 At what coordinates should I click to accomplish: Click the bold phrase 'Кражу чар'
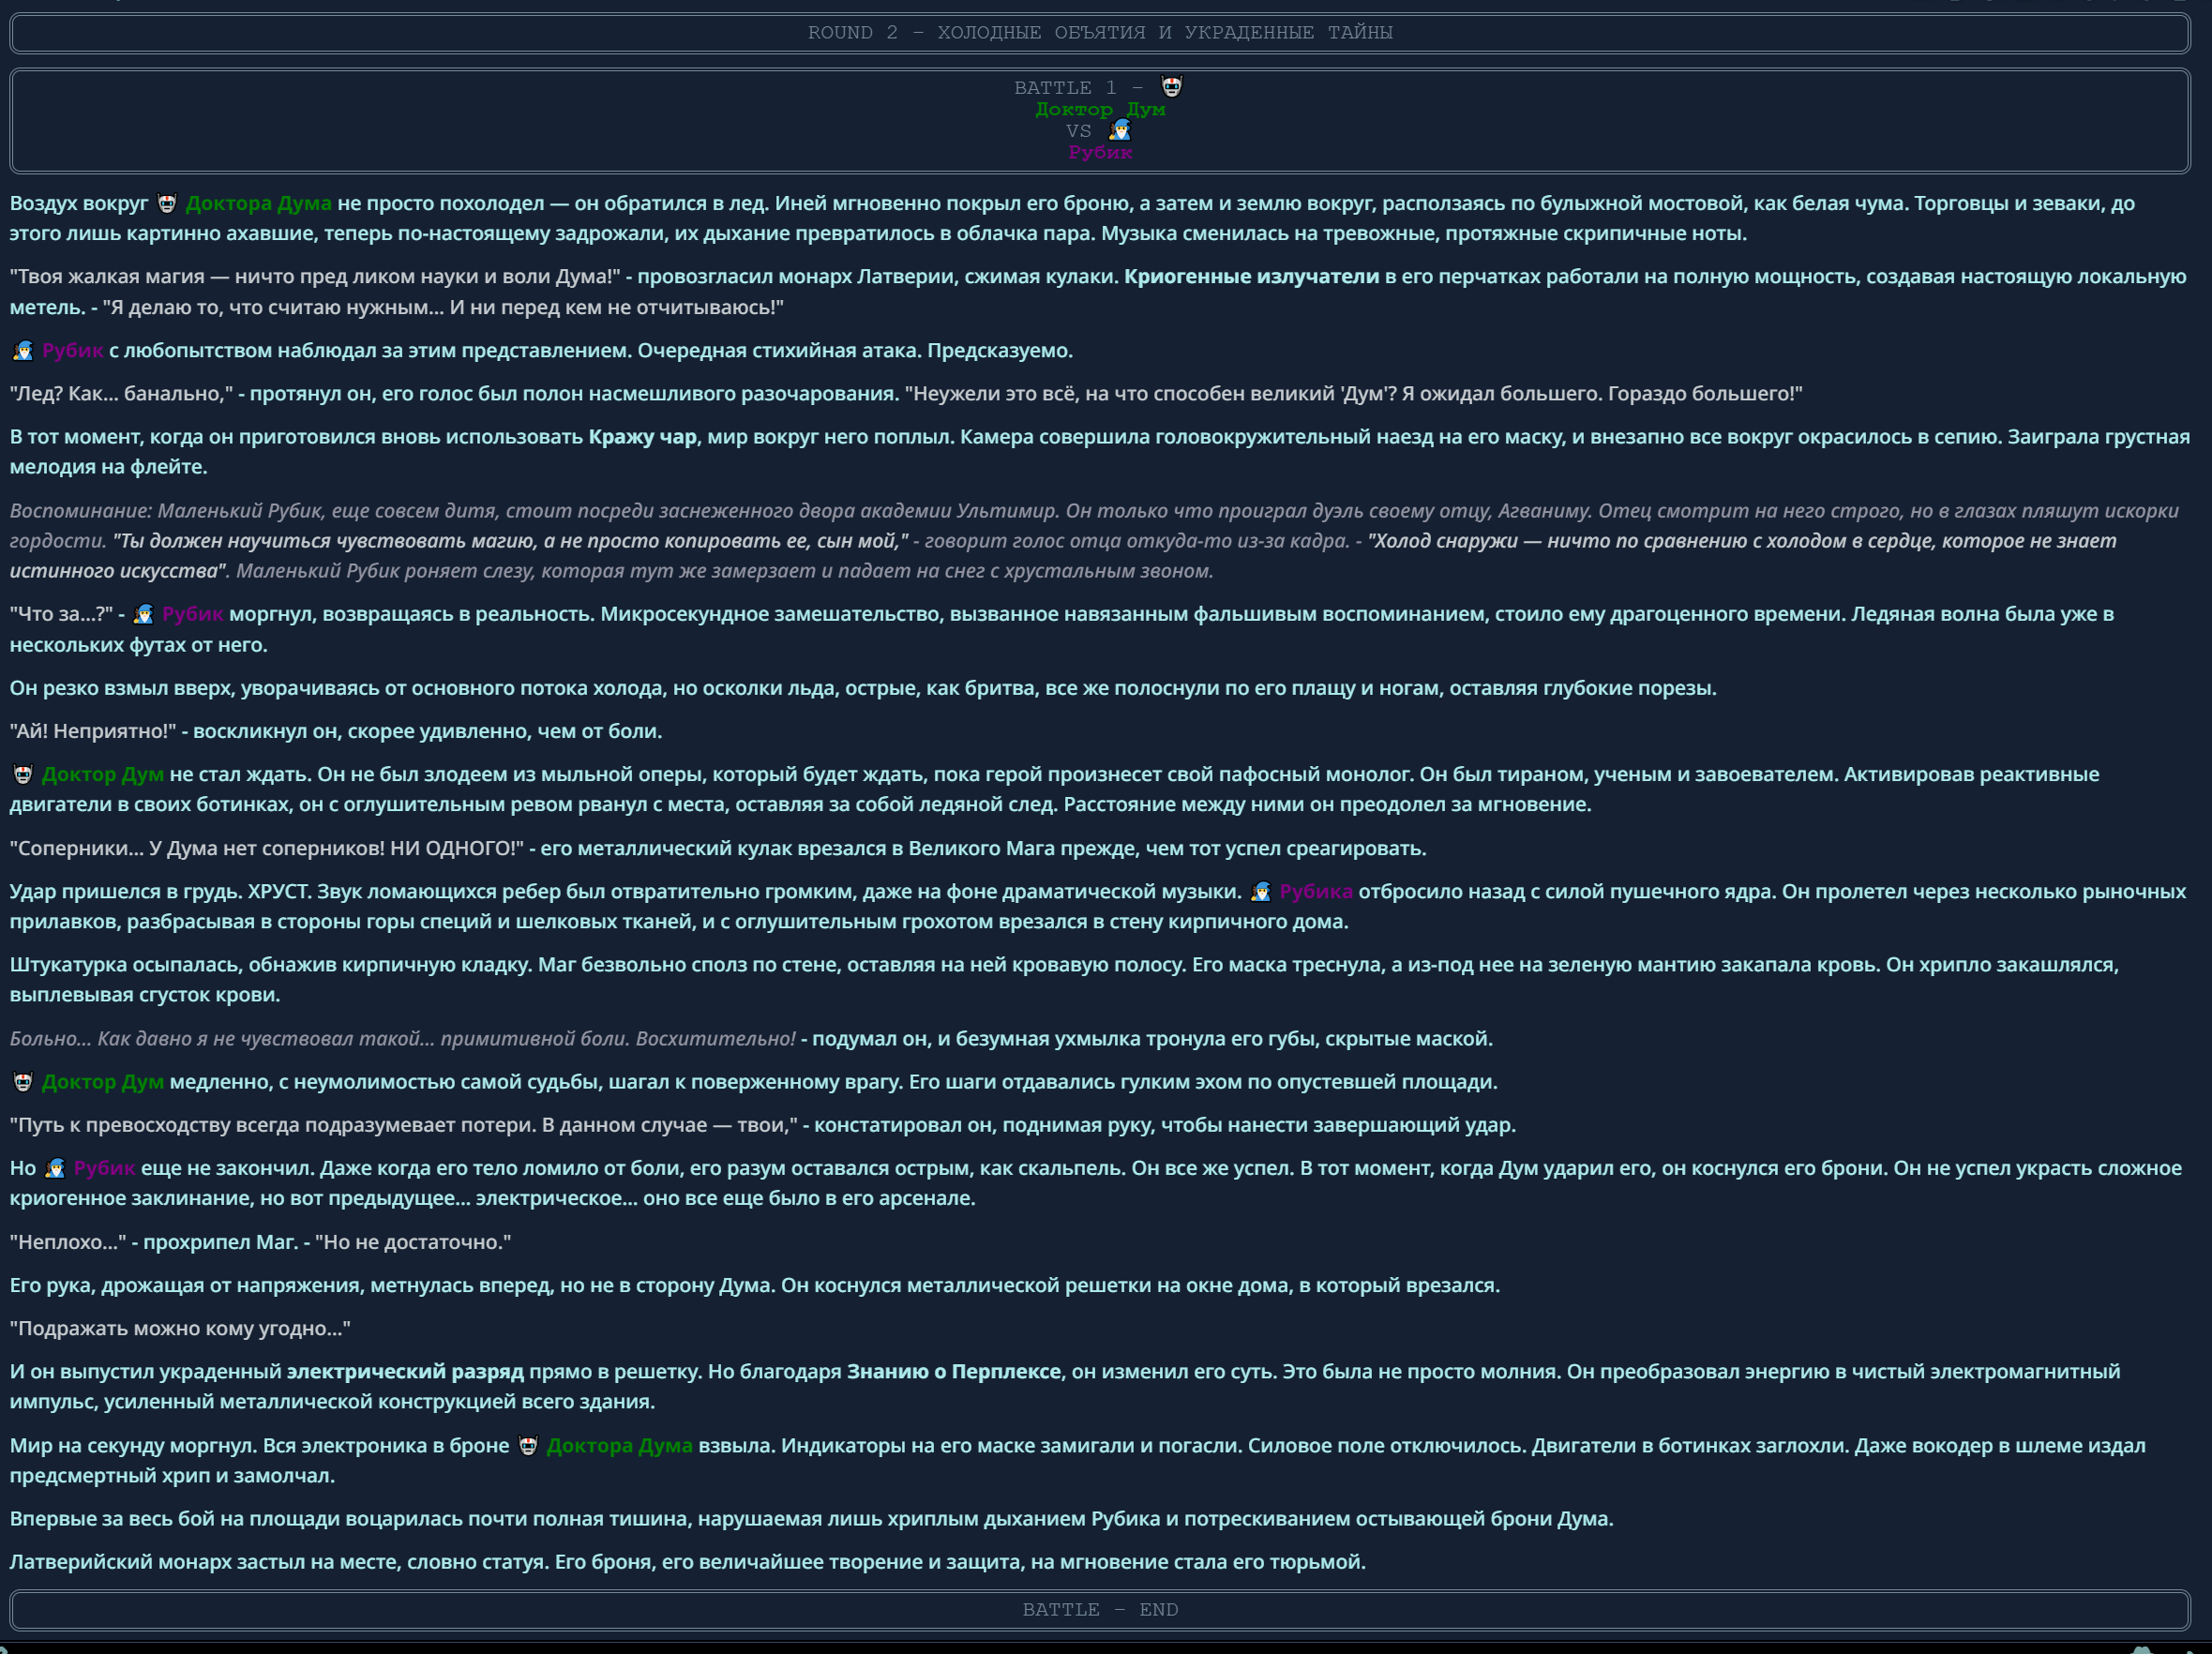coord(642,437)
